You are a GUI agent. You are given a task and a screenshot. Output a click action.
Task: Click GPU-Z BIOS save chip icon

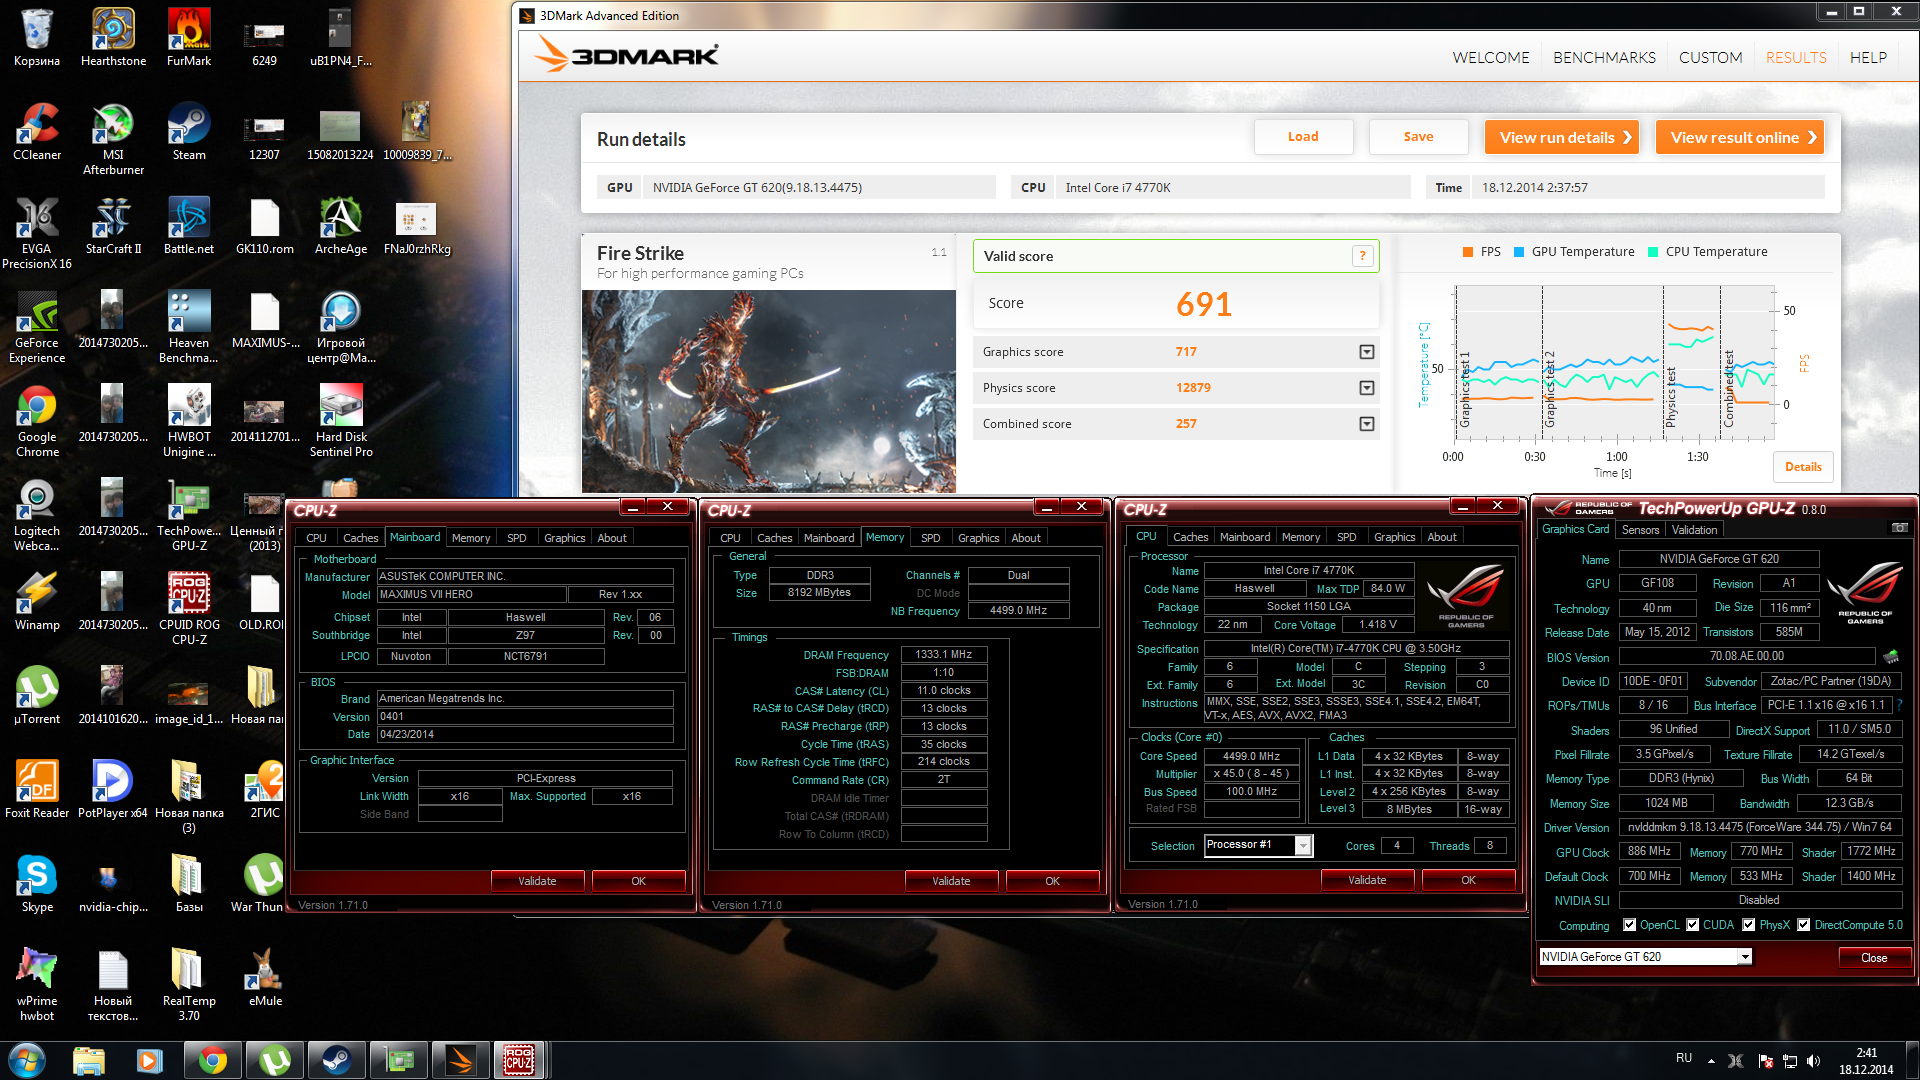pyautogui.click(x=1890, y=656)
